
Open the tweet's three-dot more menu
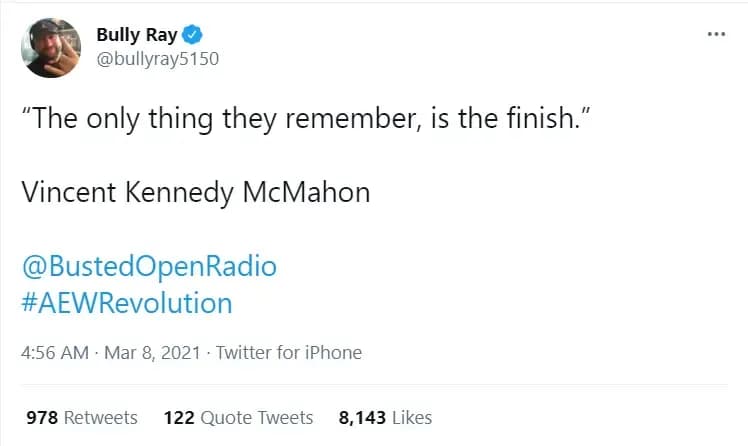716,33
